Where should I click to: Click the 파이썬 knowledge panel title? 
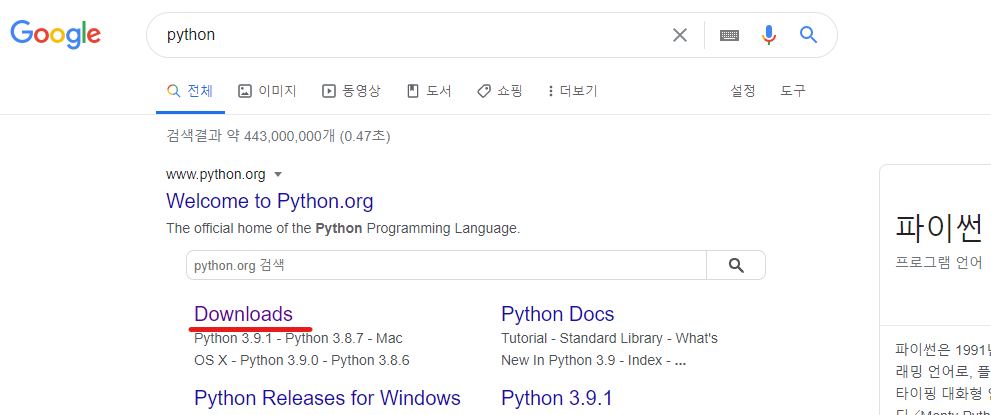[x=939, y=226]
